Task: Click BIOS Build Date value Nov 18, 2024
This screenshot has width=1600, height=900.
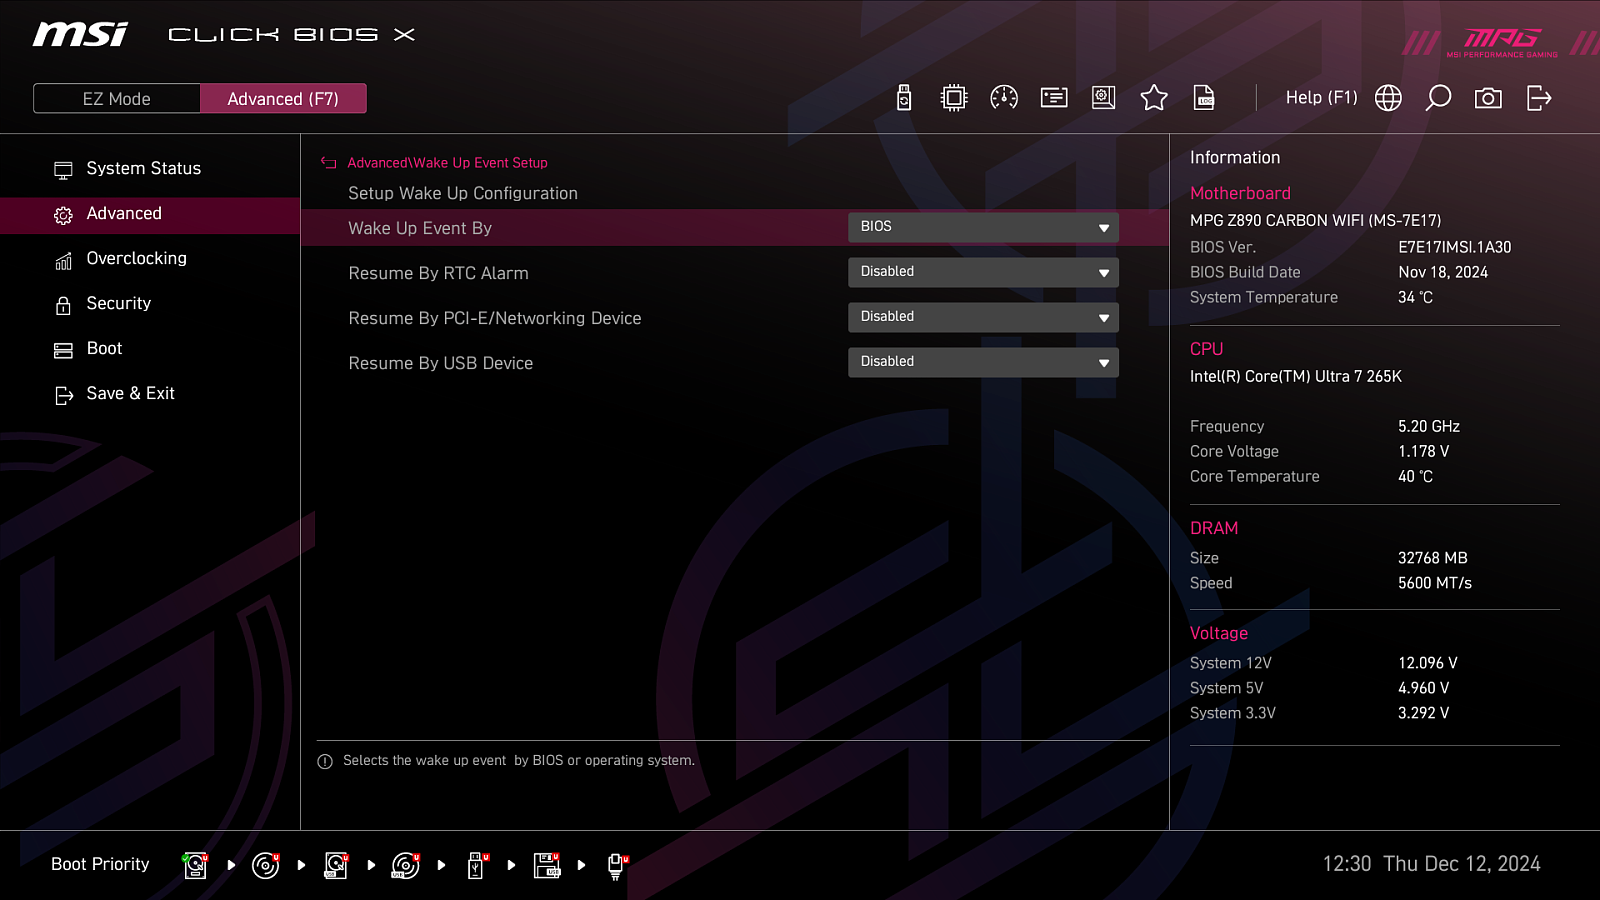Action: 1443,272
